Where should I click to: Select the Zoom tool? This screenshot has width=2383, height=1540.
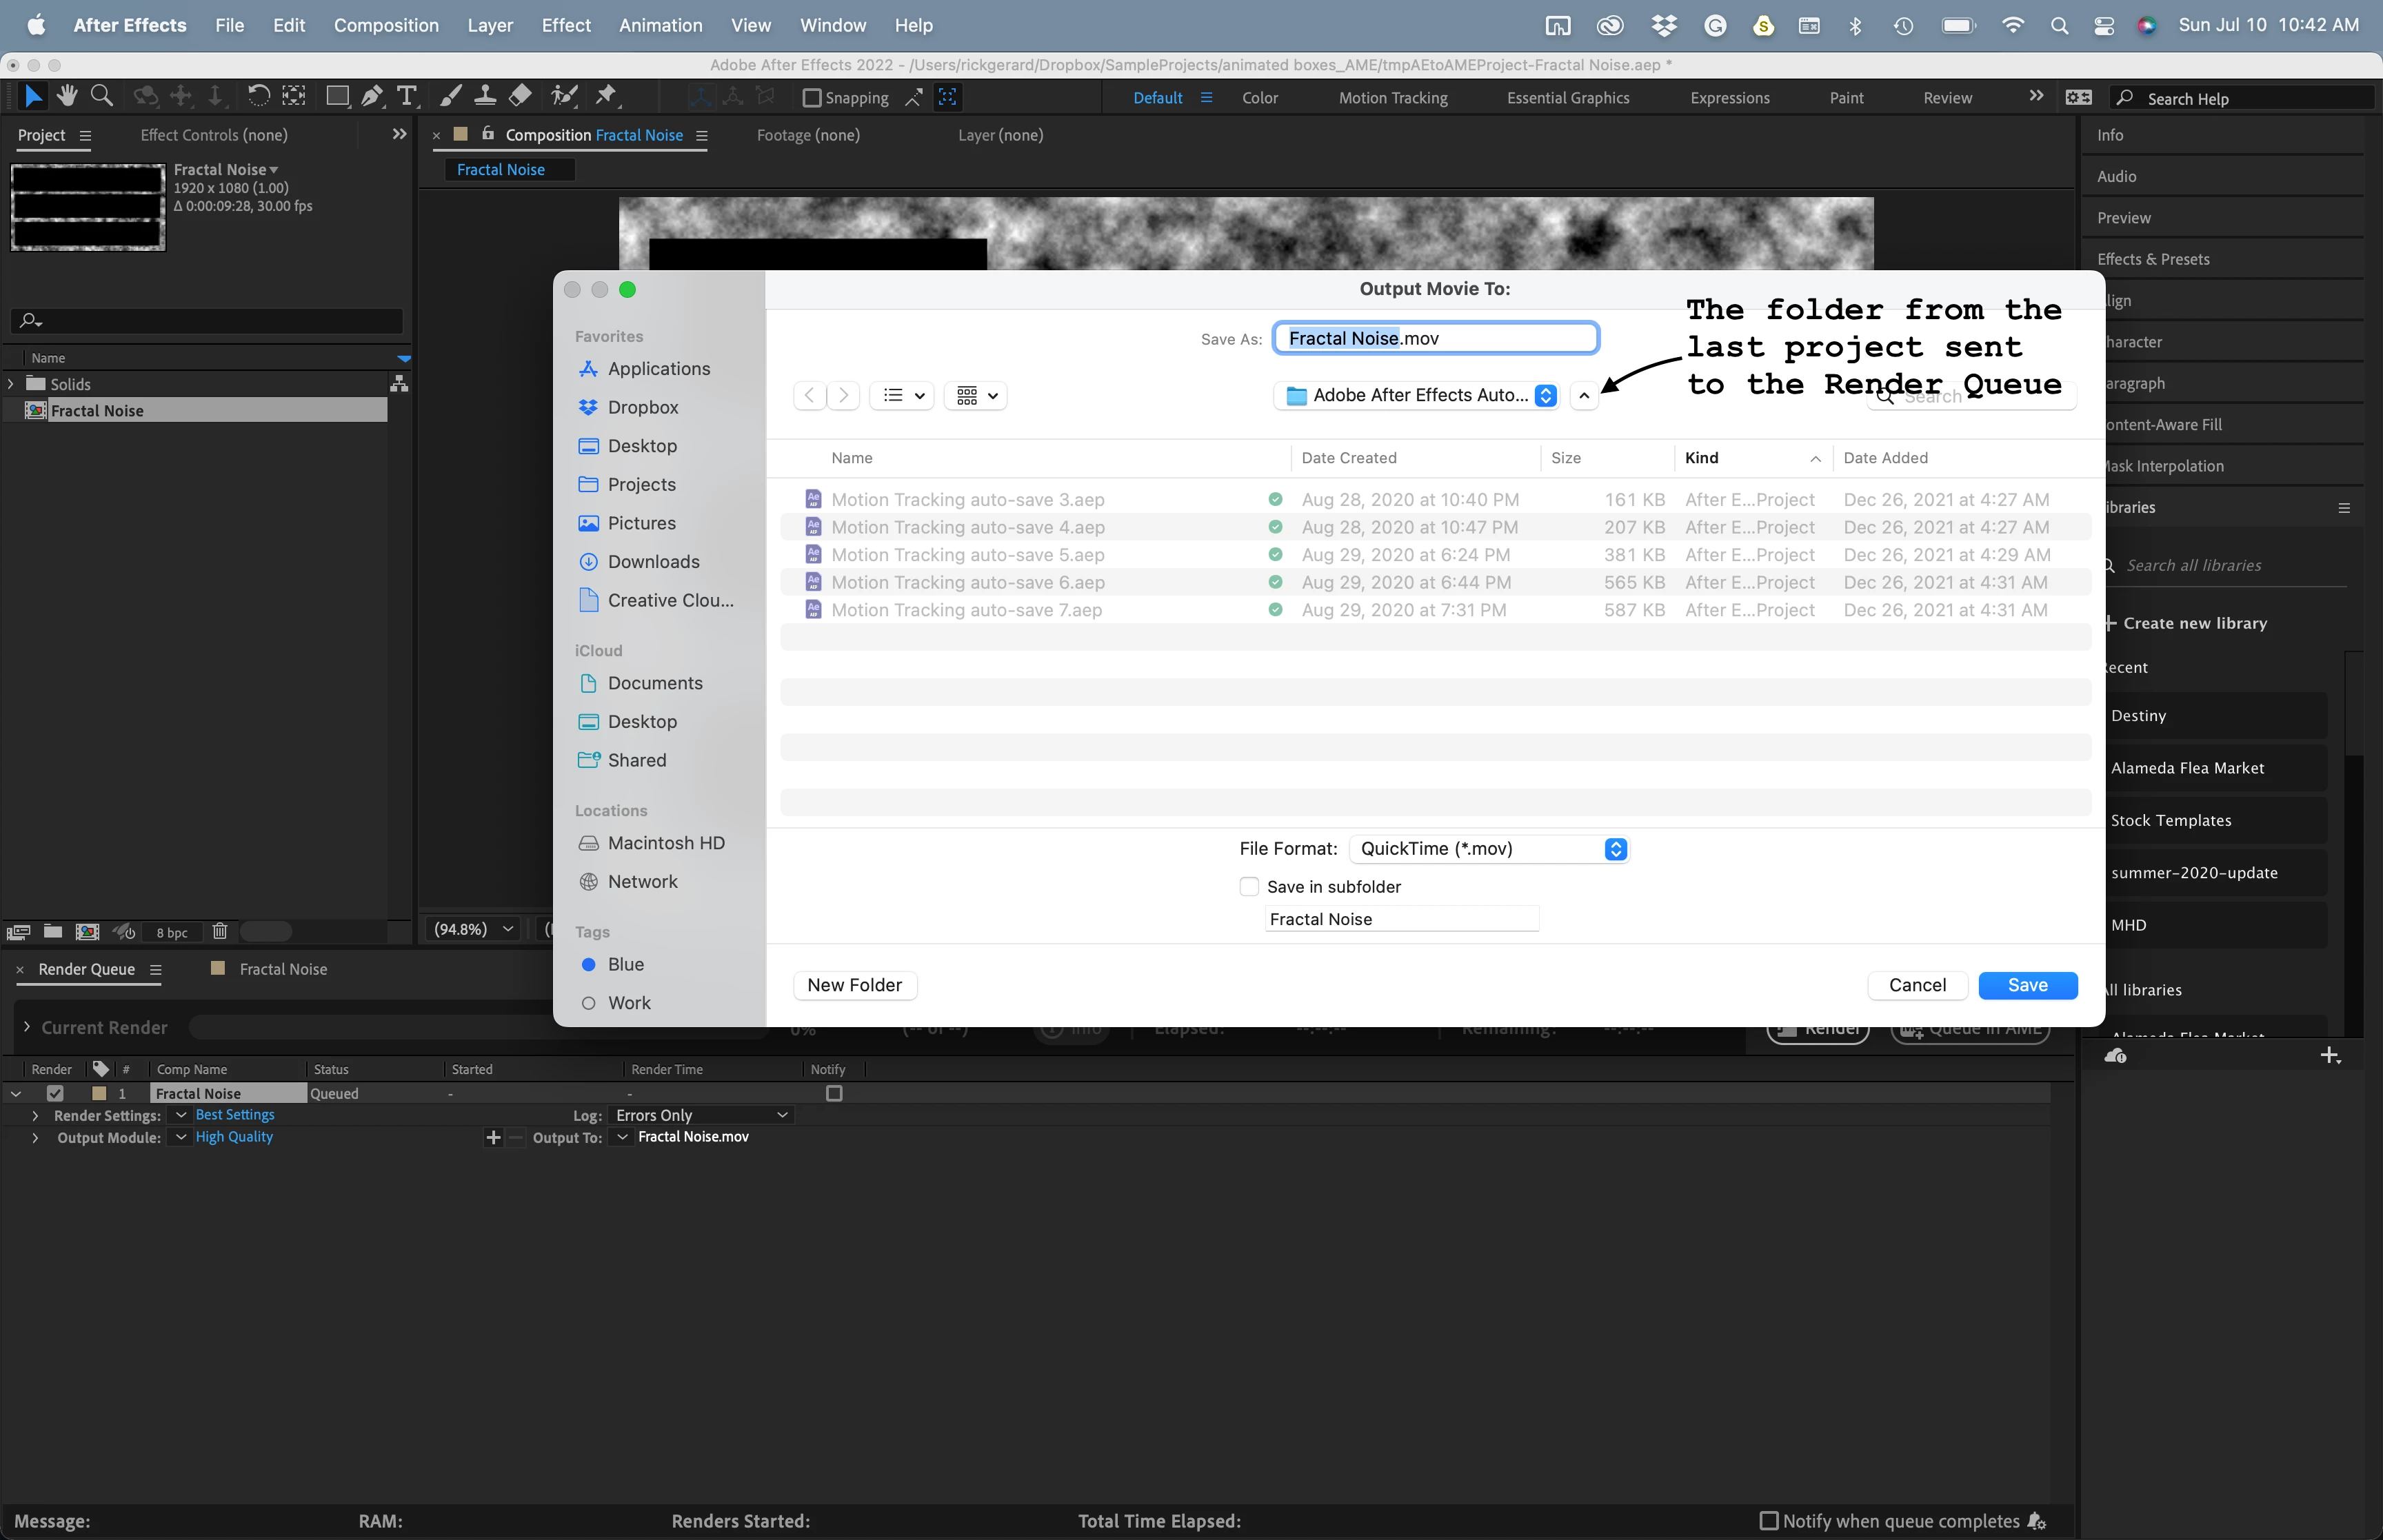click(x=101, y=96)
